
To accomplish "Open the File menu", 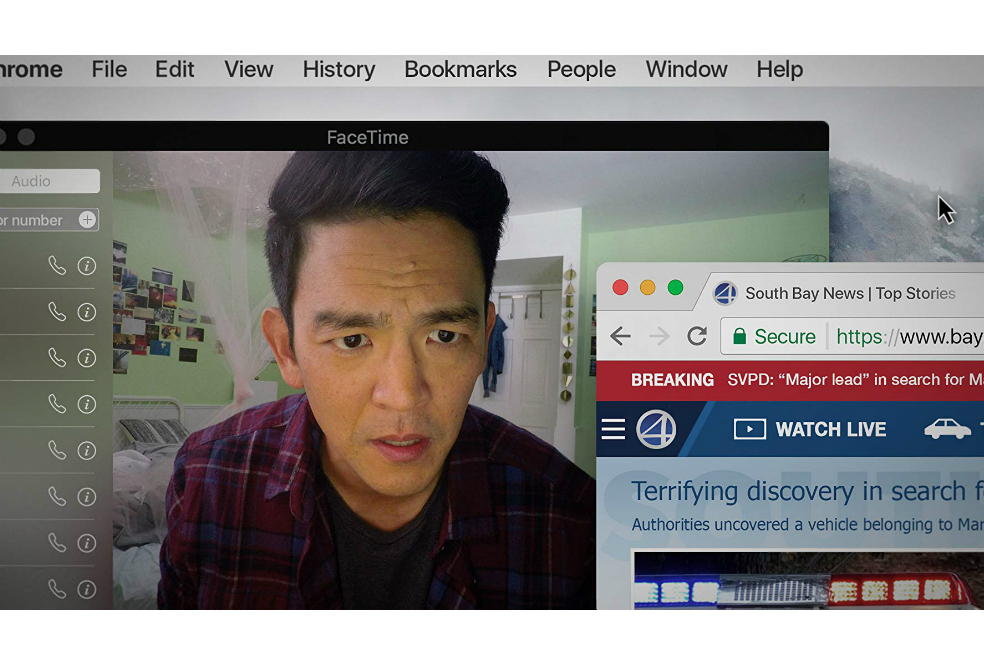I will point(109,69).
